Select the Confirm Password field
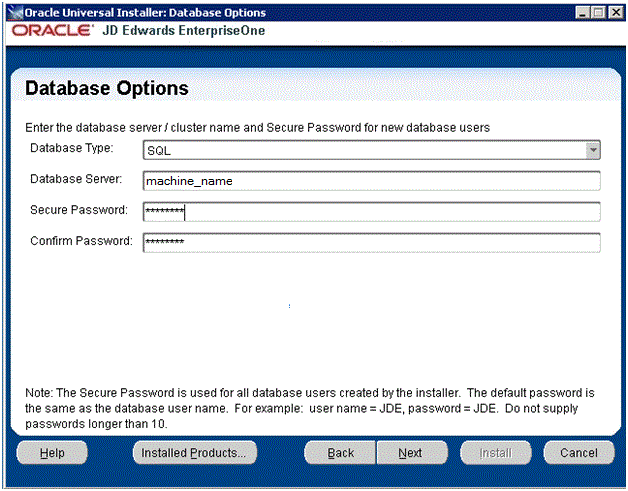Viewport: 628px width, 491px height. [x=371, y=242]
